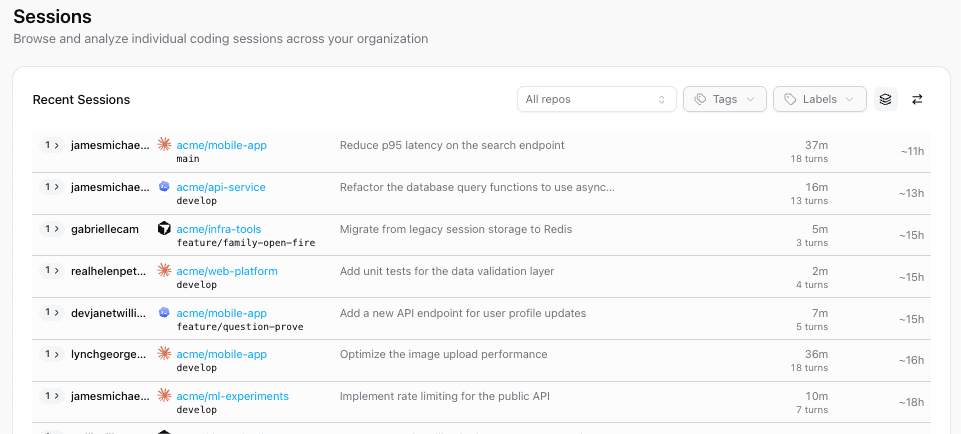Click the swap arrows icon
961x434 pixels.
pos(917,99)
